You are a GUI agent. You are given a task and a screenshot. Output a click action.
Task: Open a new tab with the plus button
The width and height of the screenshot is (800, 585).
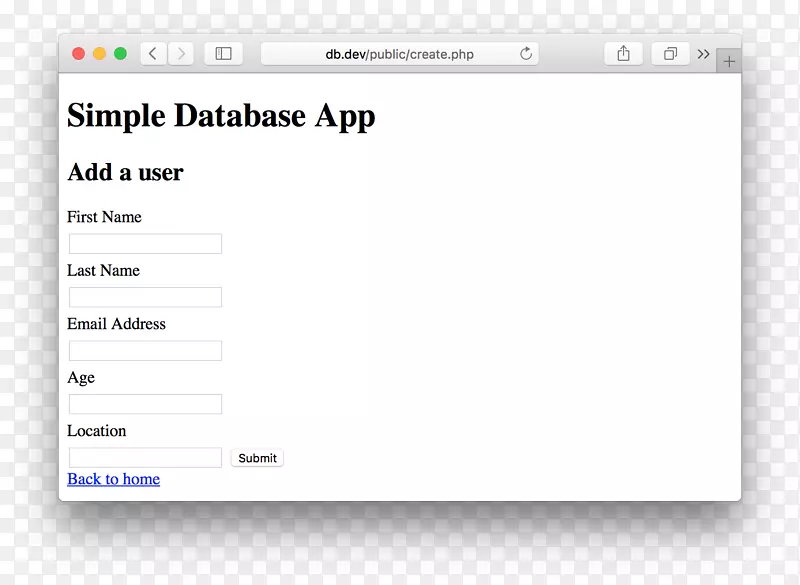729,61
